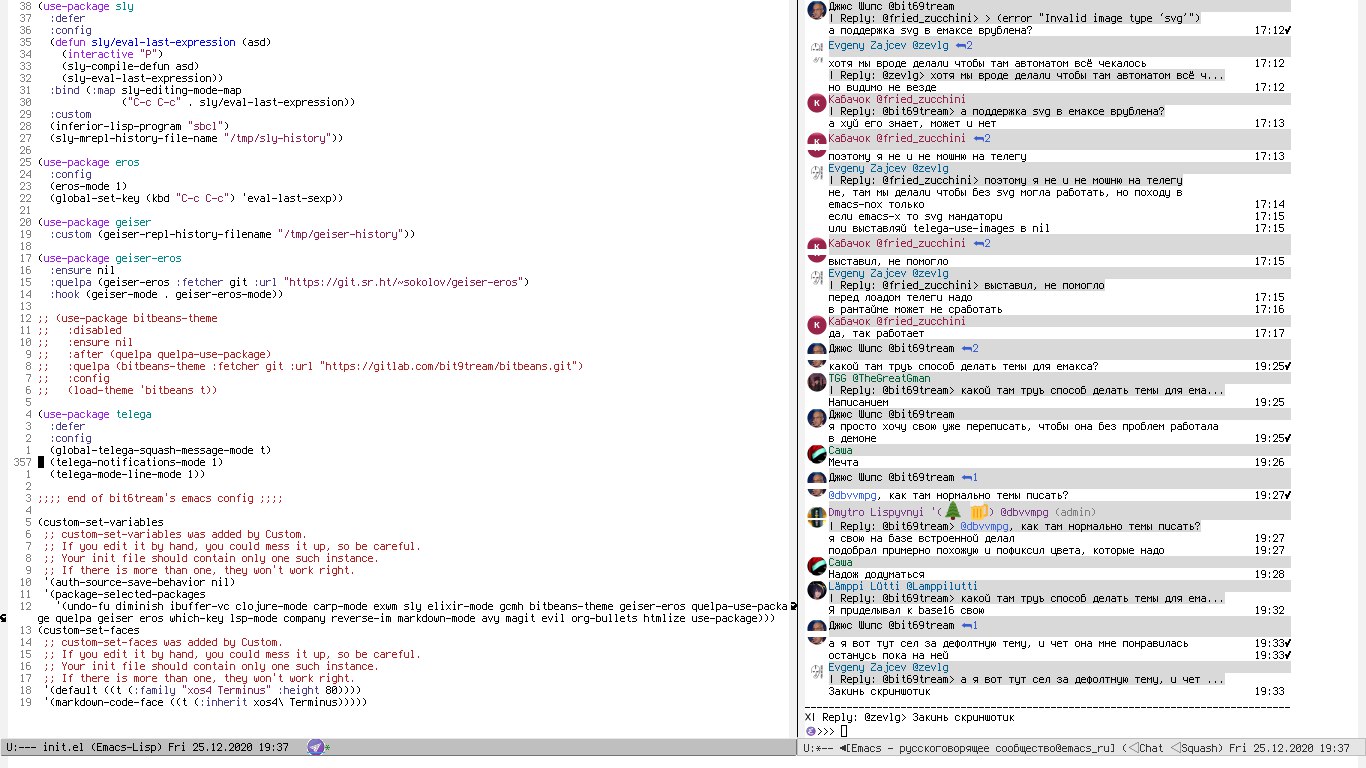Image resolution: width=1366 pixels, height=768 pixels.
Task: Click Dmytro Lispyvnyi avatar
Action: 817,517
